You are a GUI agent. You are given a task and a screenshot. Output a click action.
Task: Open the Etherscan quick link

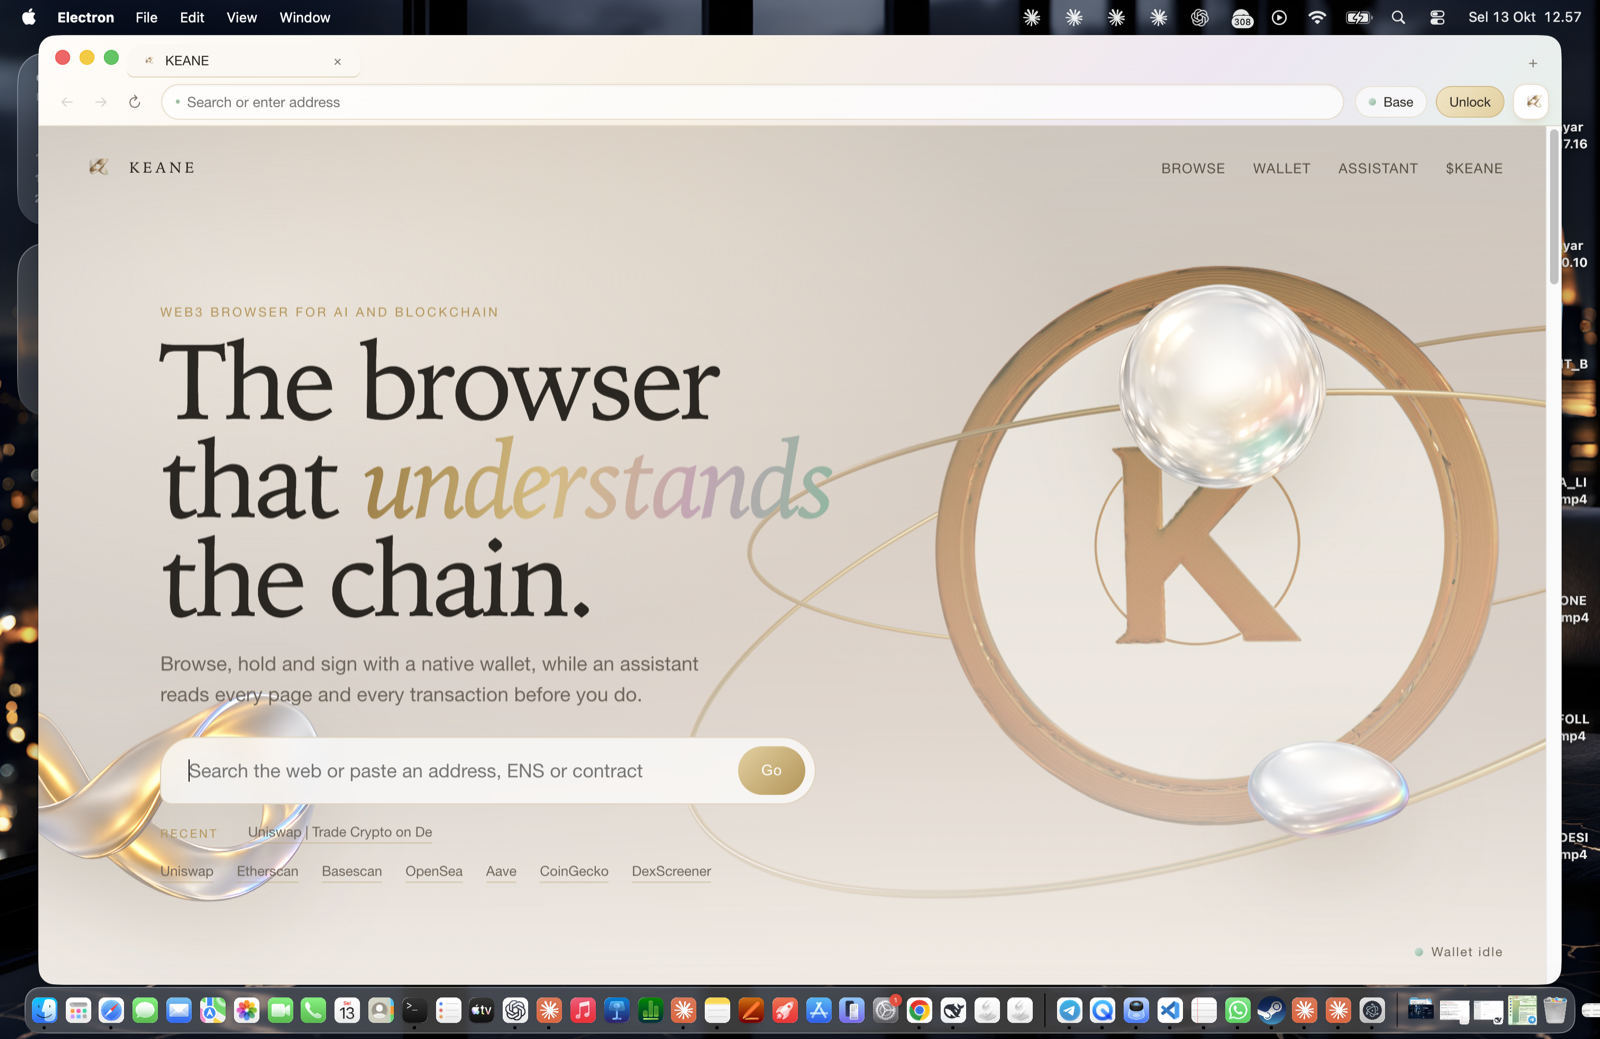pyautogui.click(x=268, y=872)
